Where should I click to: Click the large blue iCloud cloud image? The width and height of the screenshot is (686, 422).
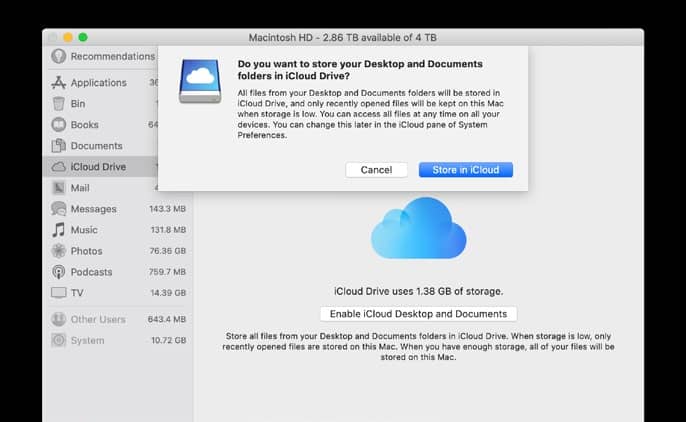[419, 228]
